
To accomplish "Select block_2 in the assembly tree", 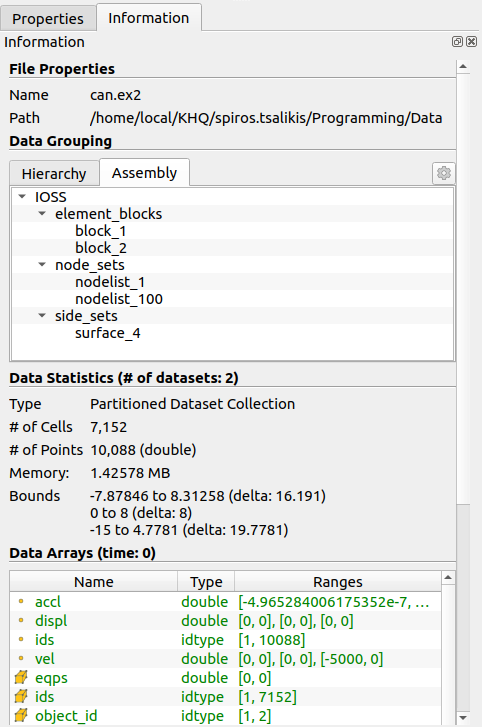I will [x=101, y=248].
